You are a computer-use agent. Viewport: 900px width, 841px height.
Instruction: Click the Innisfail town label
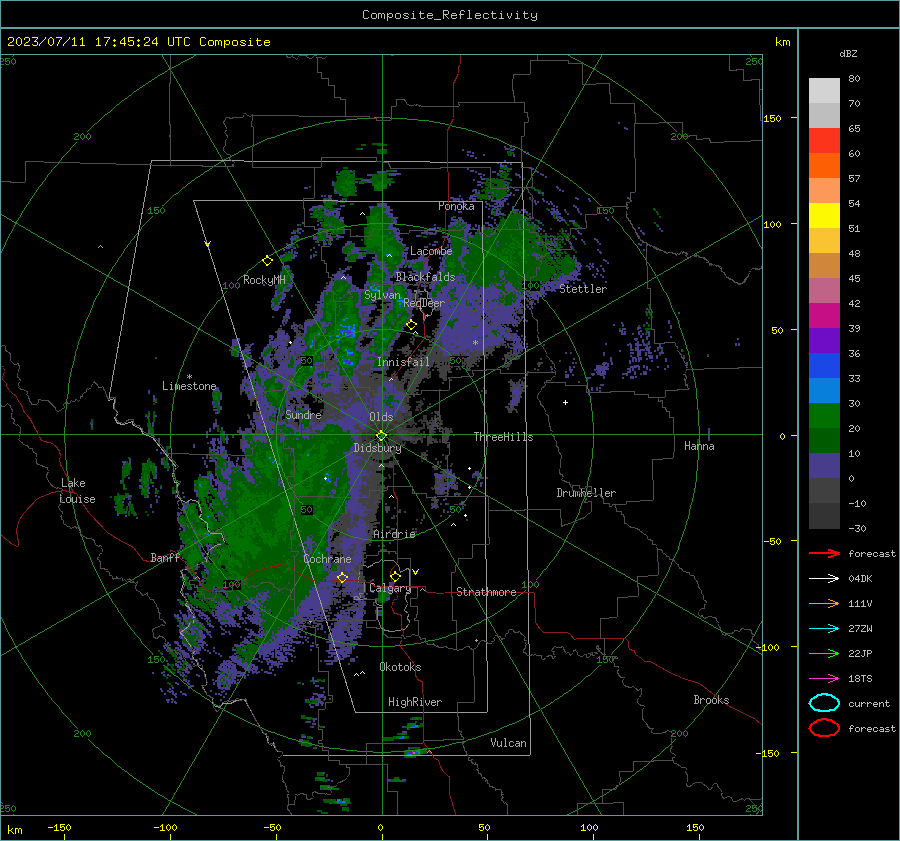pyautogui.click(x=403, y=362)
